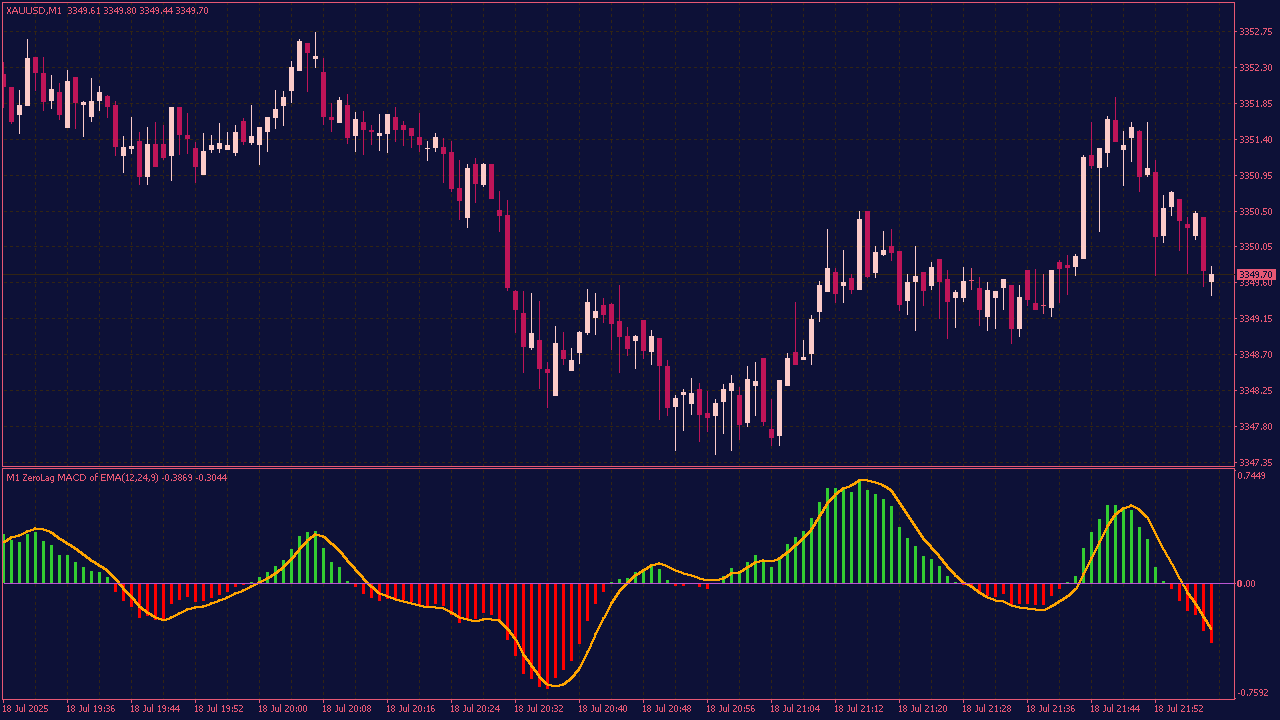Viewport: 1280px width, 720px height.
Task: Click the 18 Jul 21:12 time marker
Action: pos(859,709)
